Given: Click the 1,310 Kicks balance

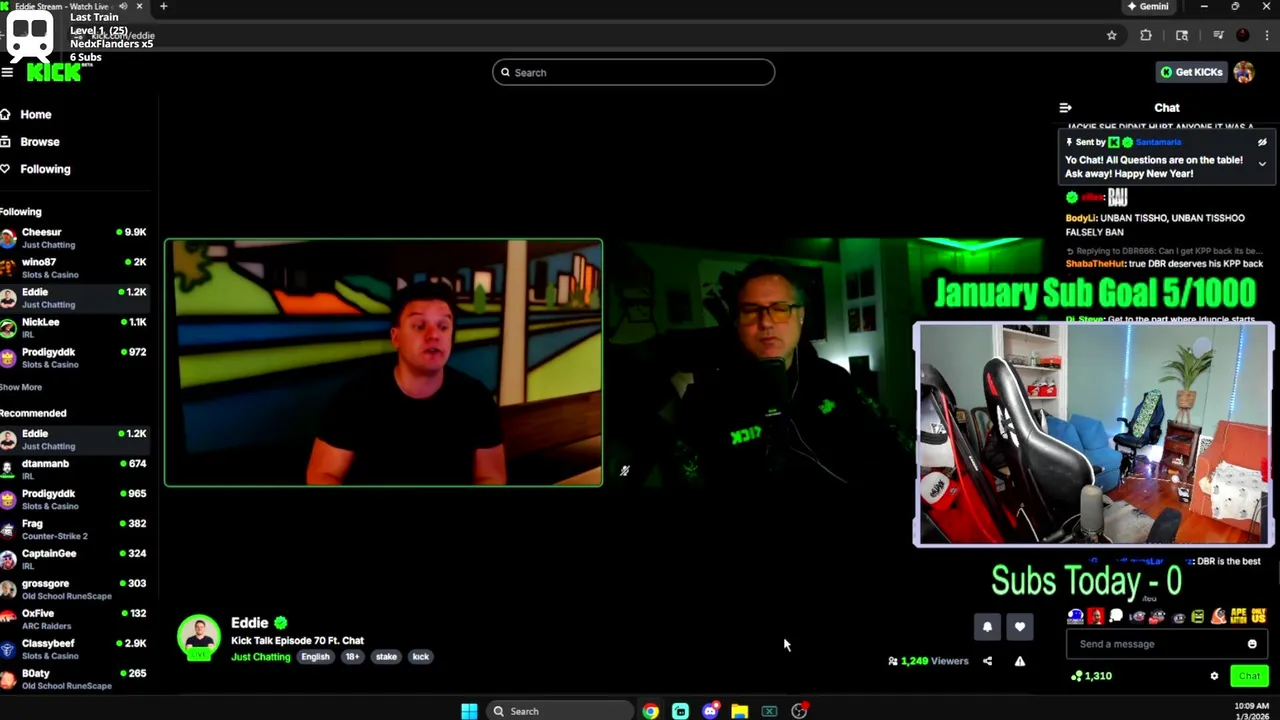Looking at the screenshot, I should pyautogui.click(x=1091, y=676).
